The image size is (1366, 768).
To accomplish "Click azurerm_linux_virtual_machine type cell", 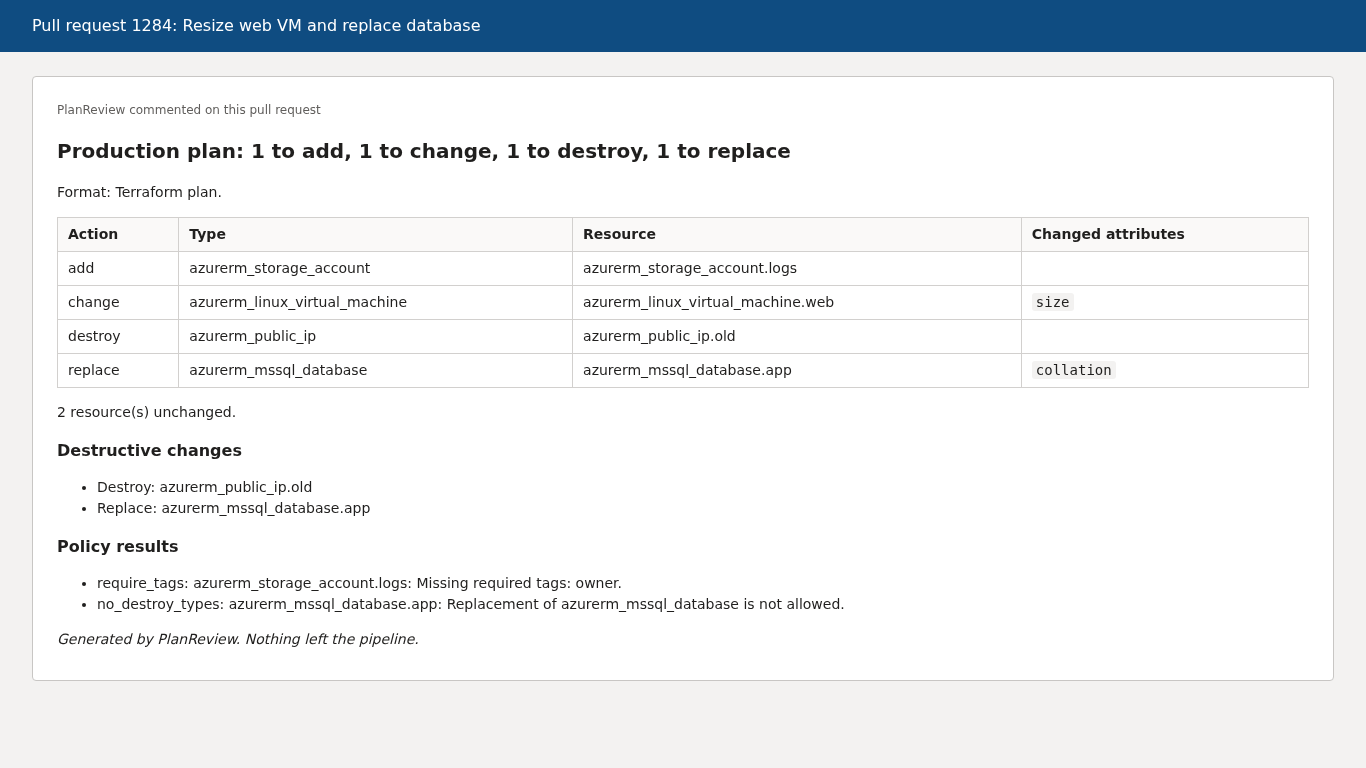I will [x=376, y=302].
